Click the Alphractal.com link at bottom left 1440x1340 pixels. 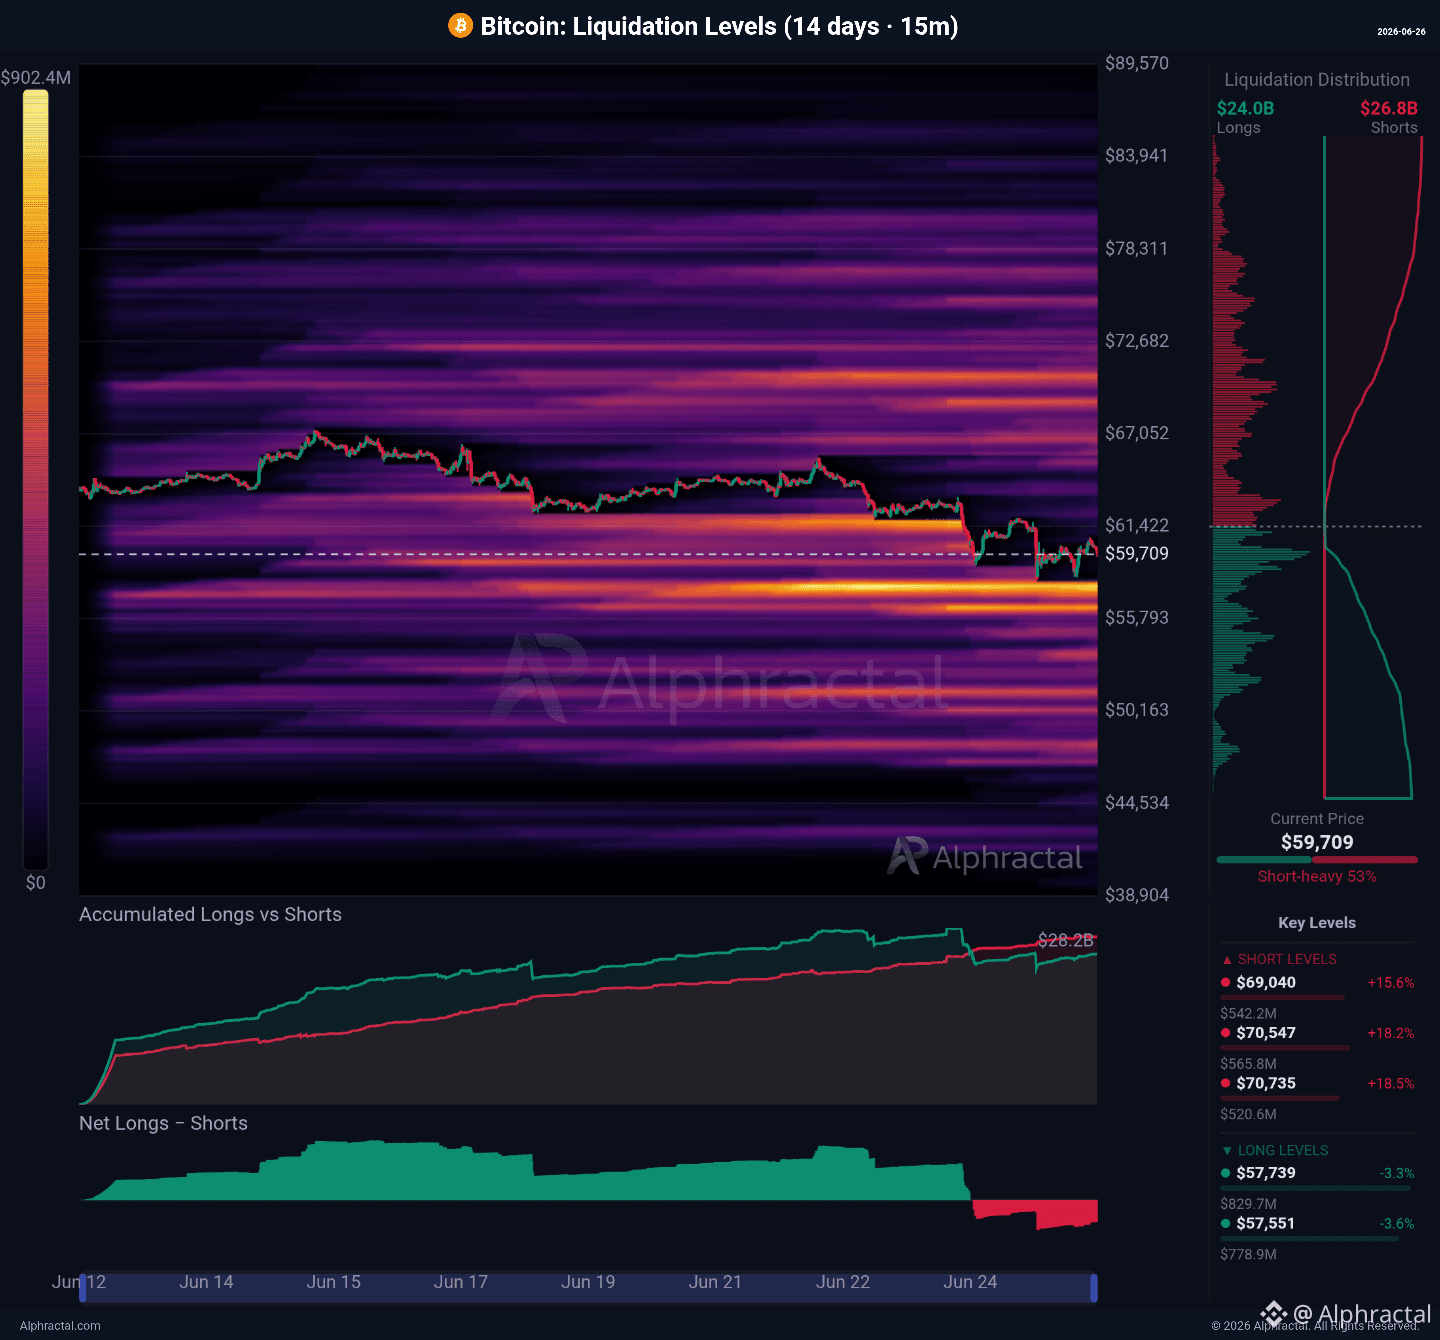pos(60,1326)
